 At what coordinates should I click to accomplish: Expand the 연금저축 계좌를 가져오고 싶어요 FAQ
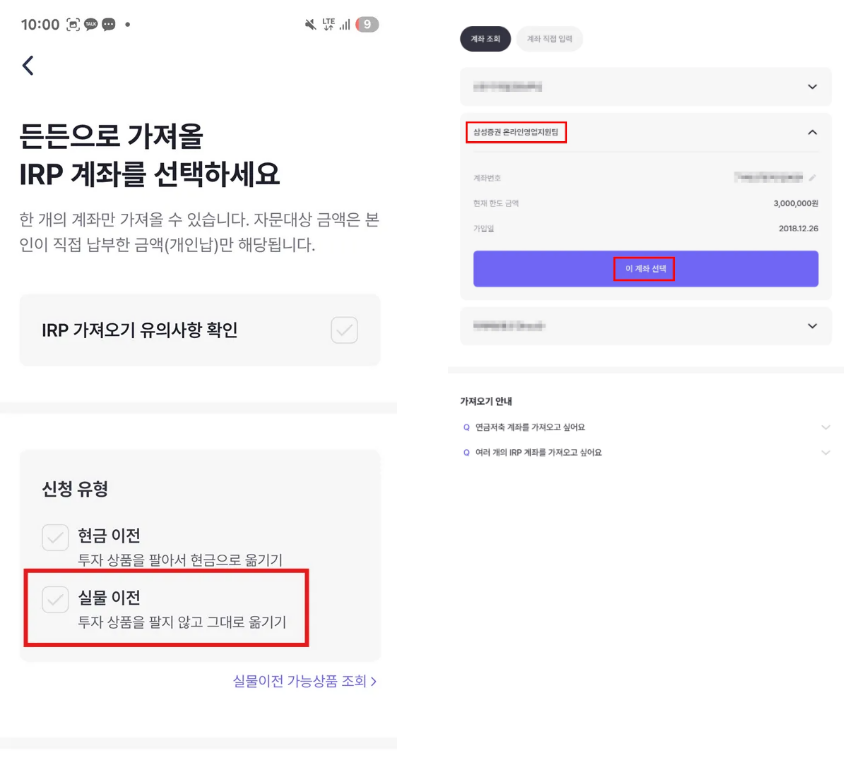click(825, 427)
